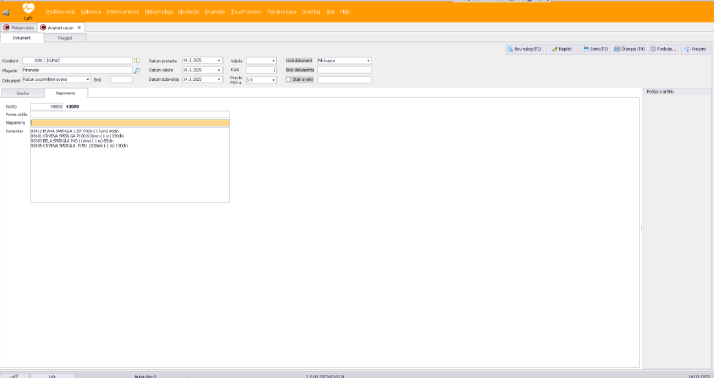Expand the Dokument type dropdown
The height and width of the screenshot is (381, 714).
[x=88, y=80]
